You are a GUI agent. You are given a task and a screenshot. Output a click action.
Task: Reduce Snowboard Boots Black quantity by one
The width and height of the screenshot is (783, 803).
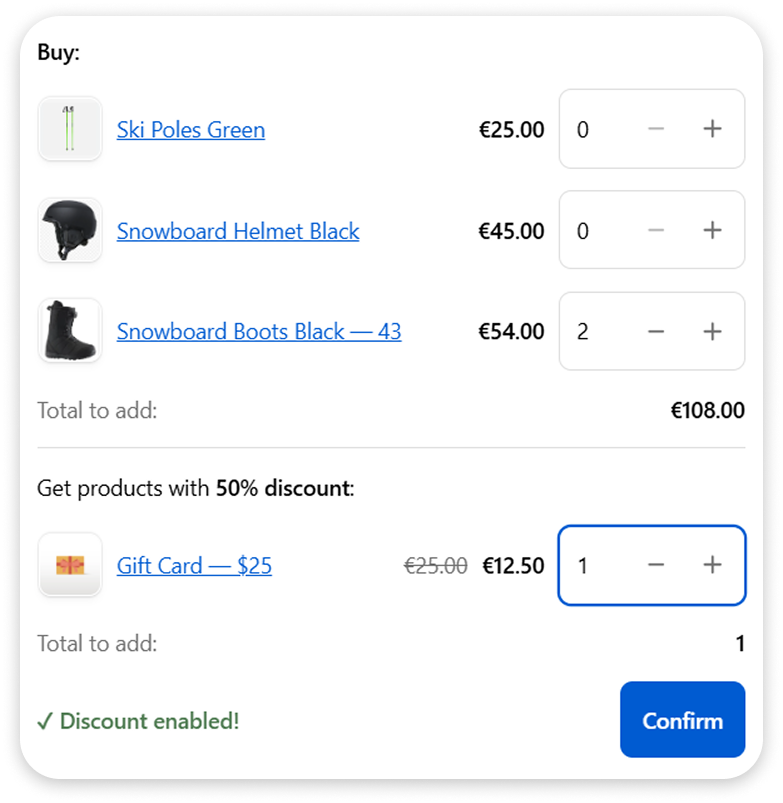pyautogui.click(x=656, y=331)
